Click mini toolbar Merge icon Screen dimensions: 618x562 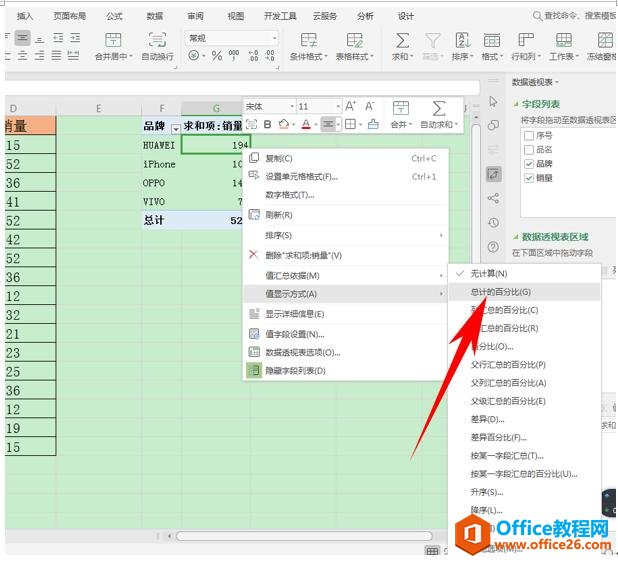(x=400, y=108)
